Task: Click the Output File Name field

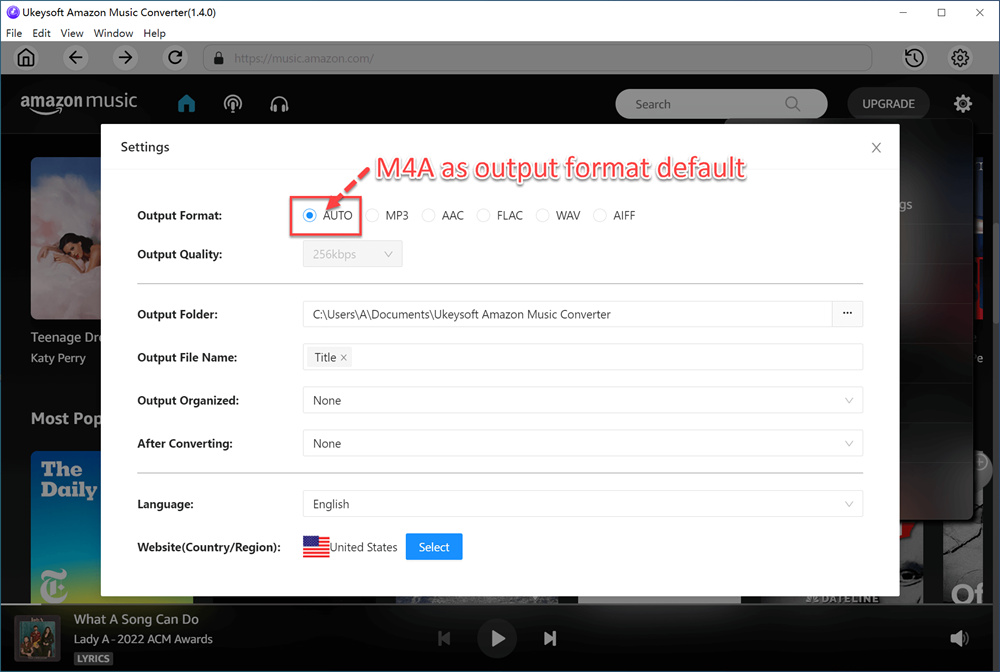Action: pos(582,357)
